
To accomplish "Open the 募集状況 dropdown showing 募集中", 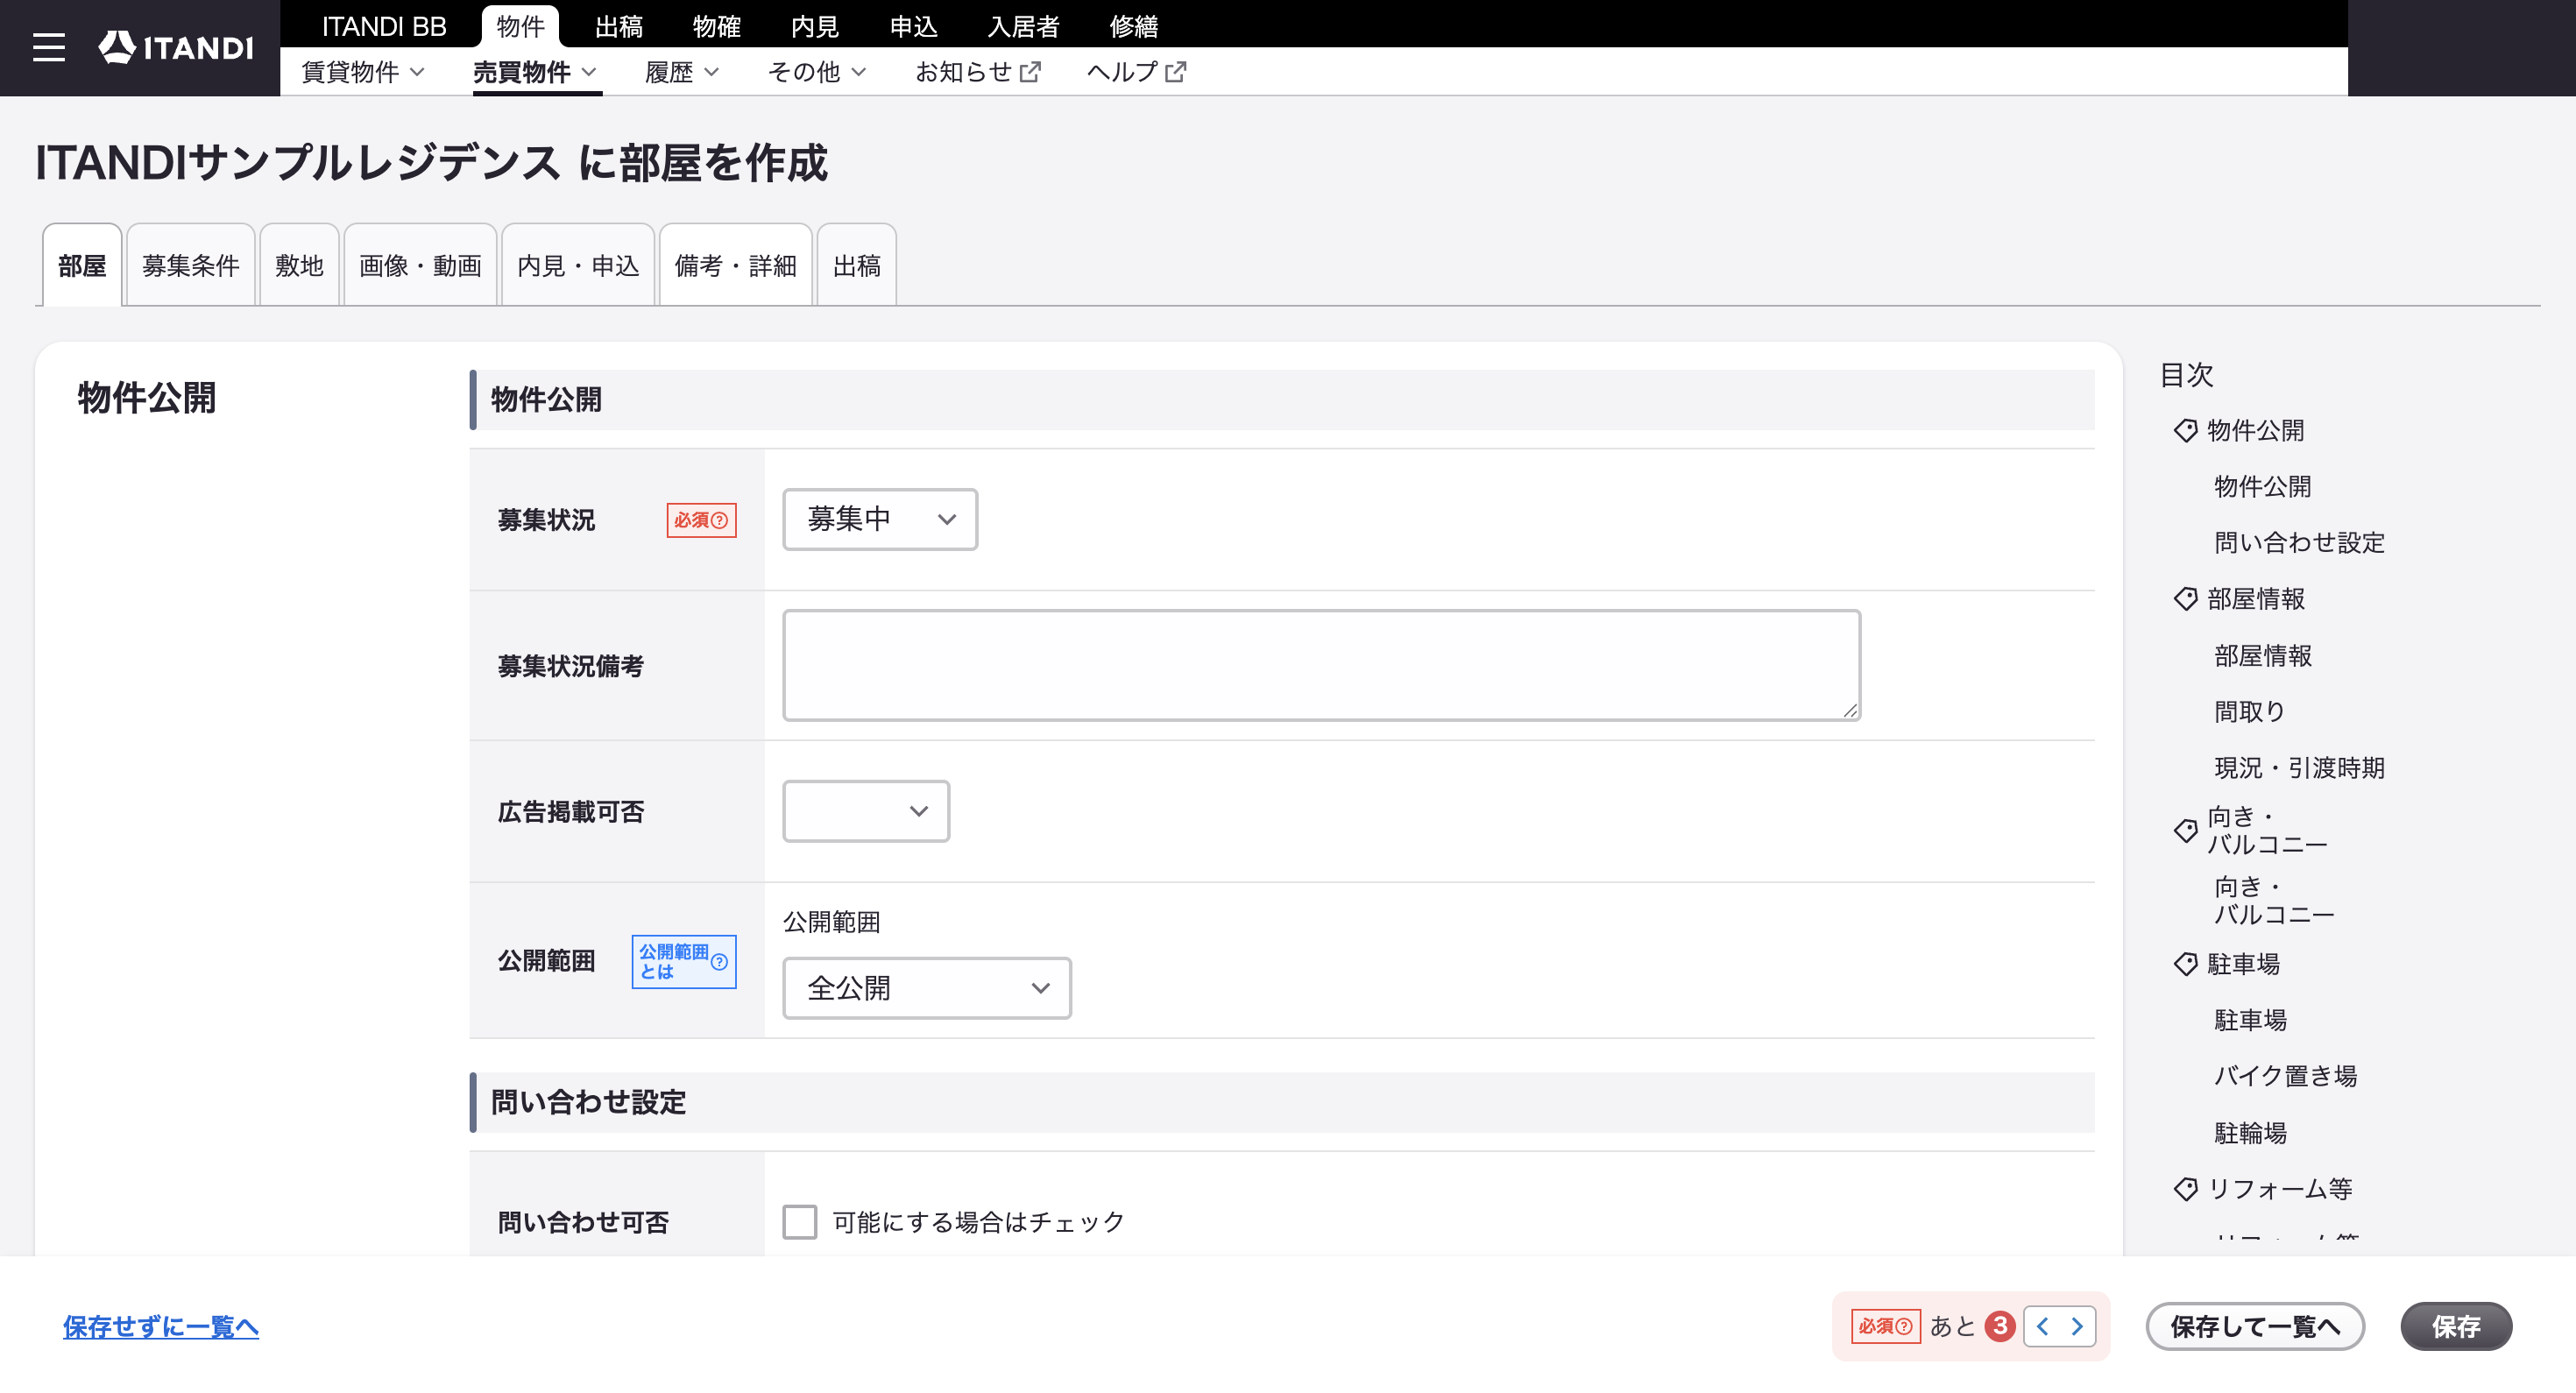I will (x=880, y=519).
